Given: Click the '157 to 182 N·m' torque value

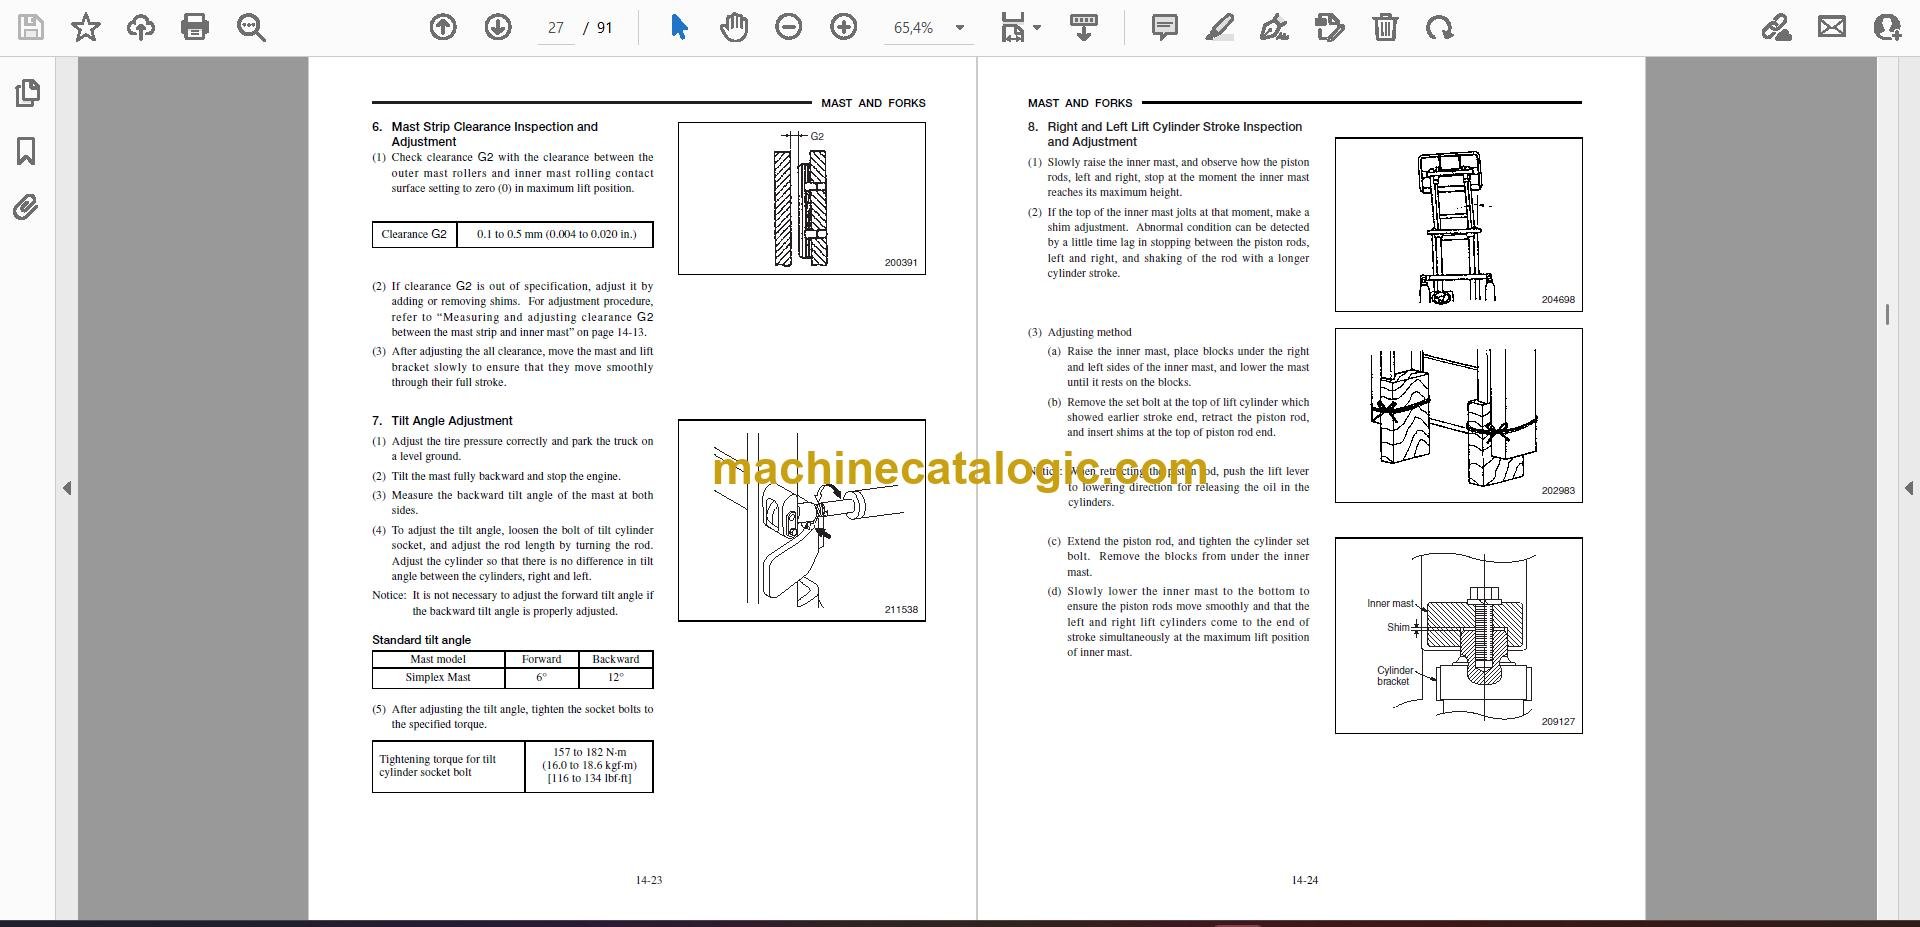Looking at the screenshot, I should click(590, 752).
